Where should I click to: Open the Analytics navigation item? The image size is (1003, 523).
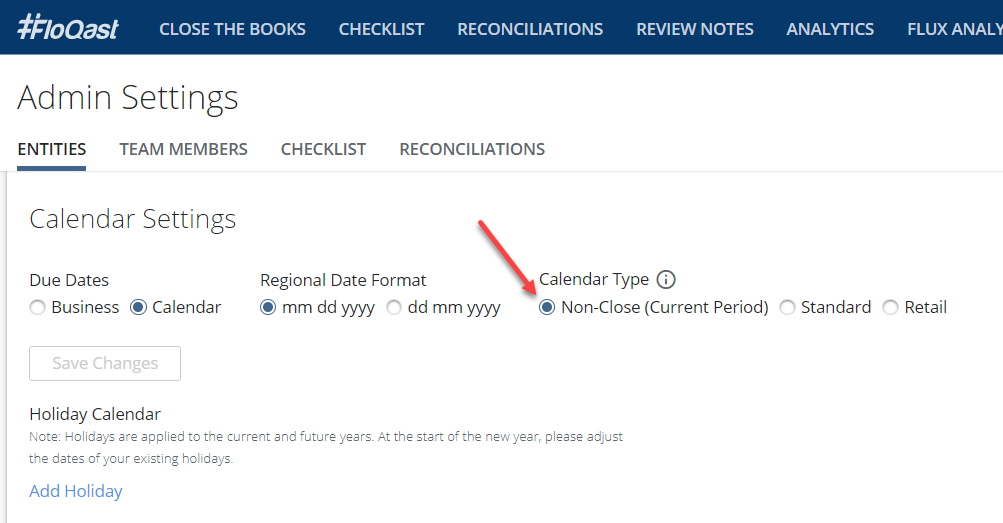tap(830, 29)
